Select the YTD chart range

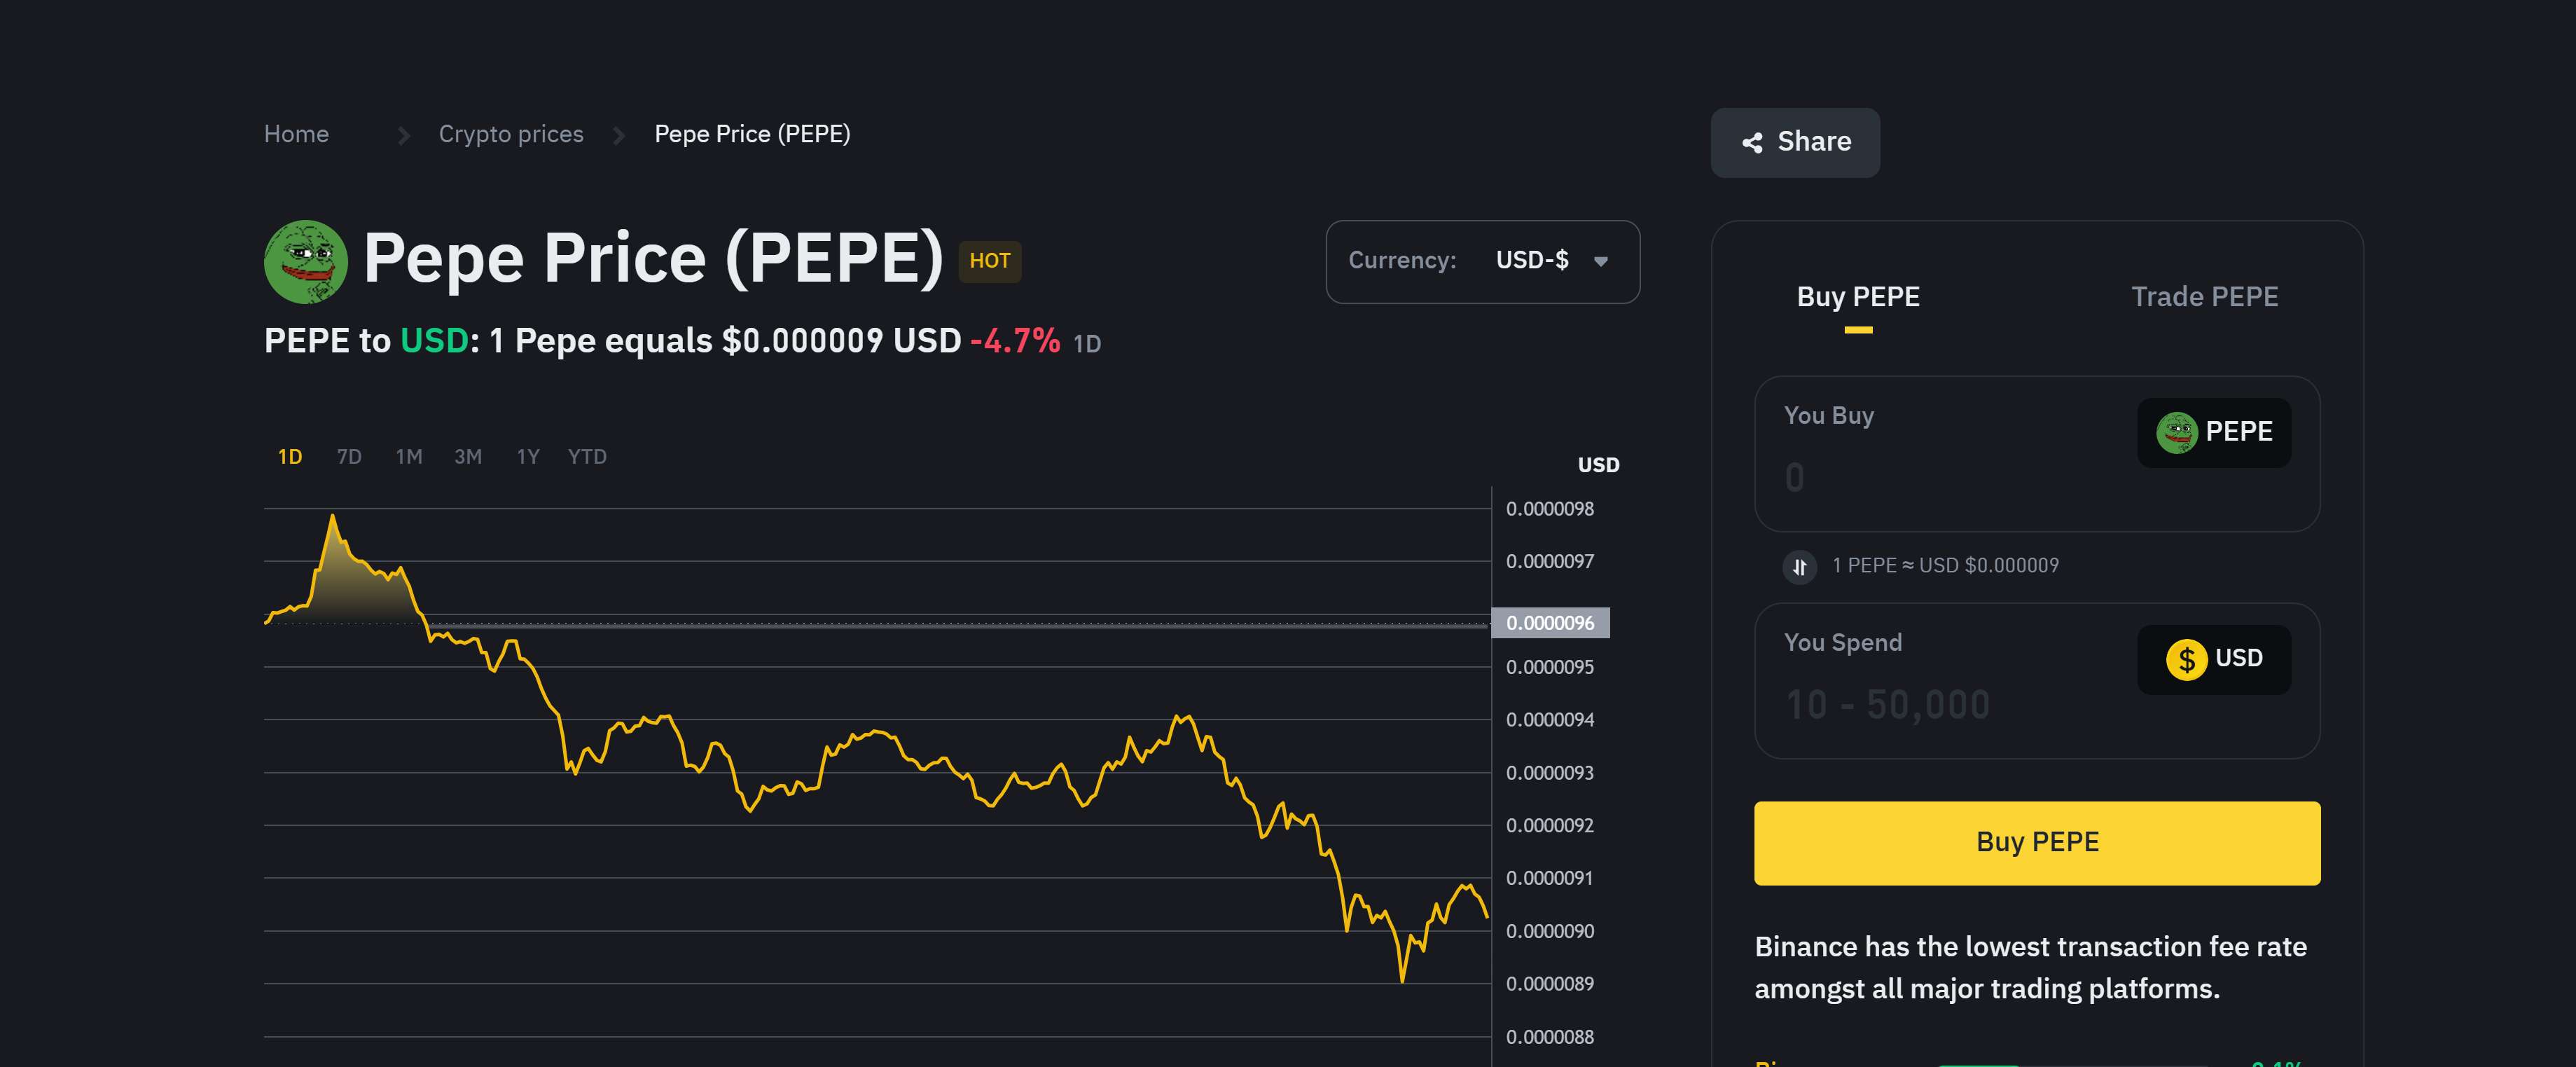[587, 457]
